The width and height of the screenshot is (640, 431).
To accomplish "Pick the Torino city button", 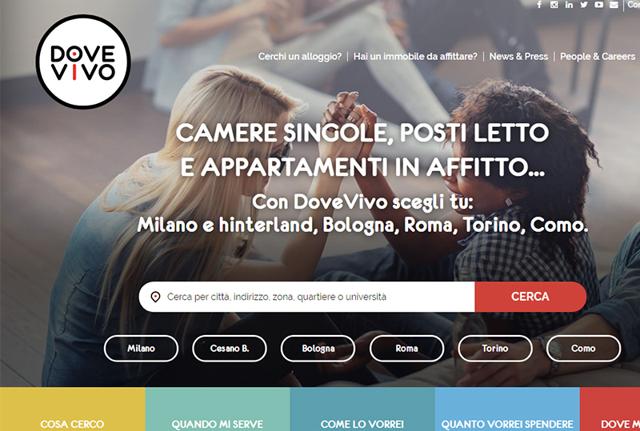I will pos(495,349).
